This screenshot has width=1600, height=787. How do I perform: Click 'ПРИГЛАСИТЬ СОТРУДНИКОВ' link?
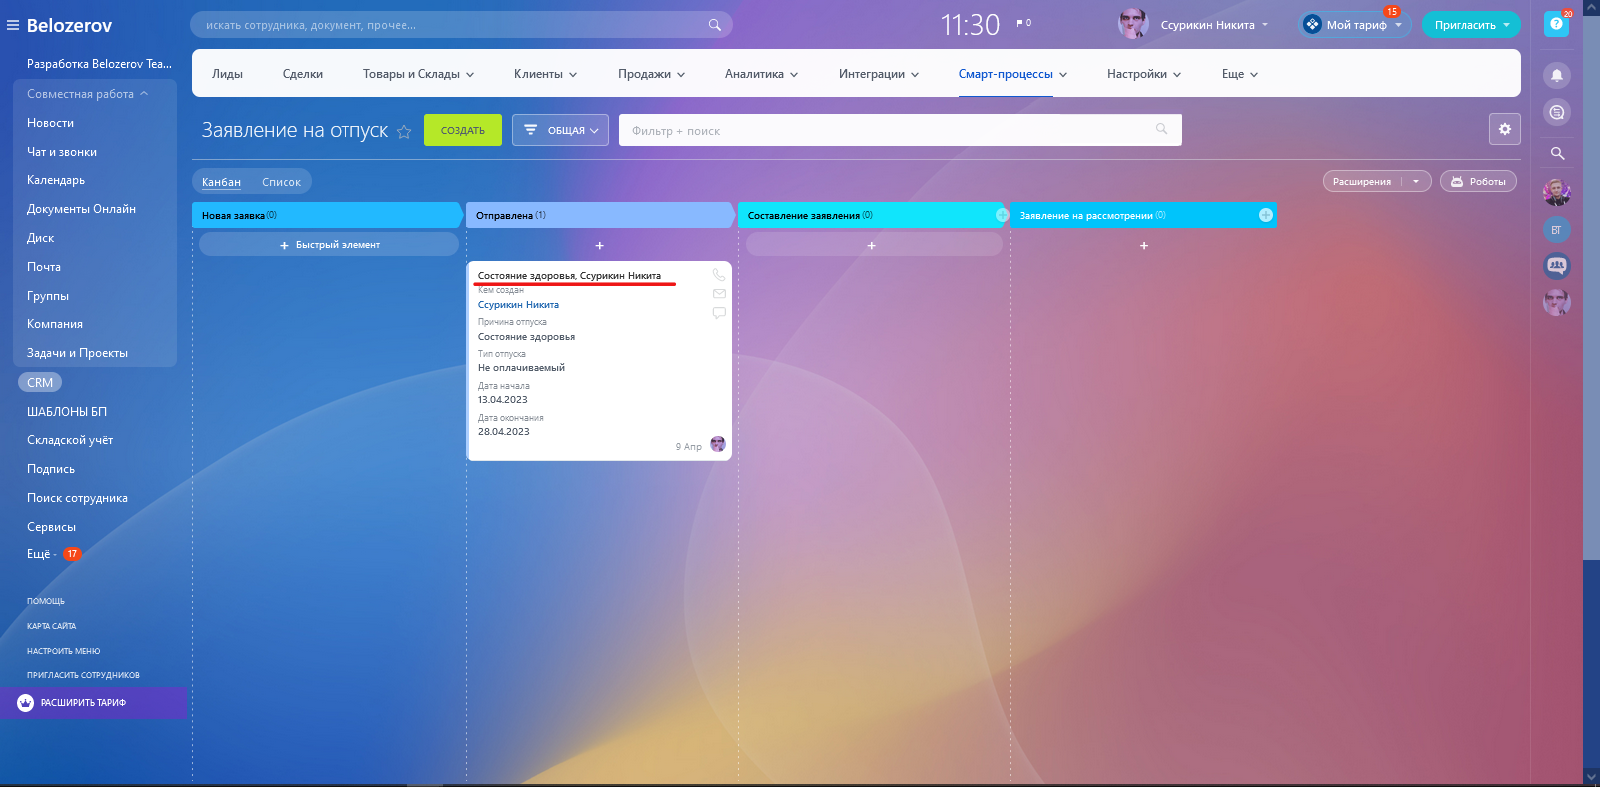coord(83,675)
